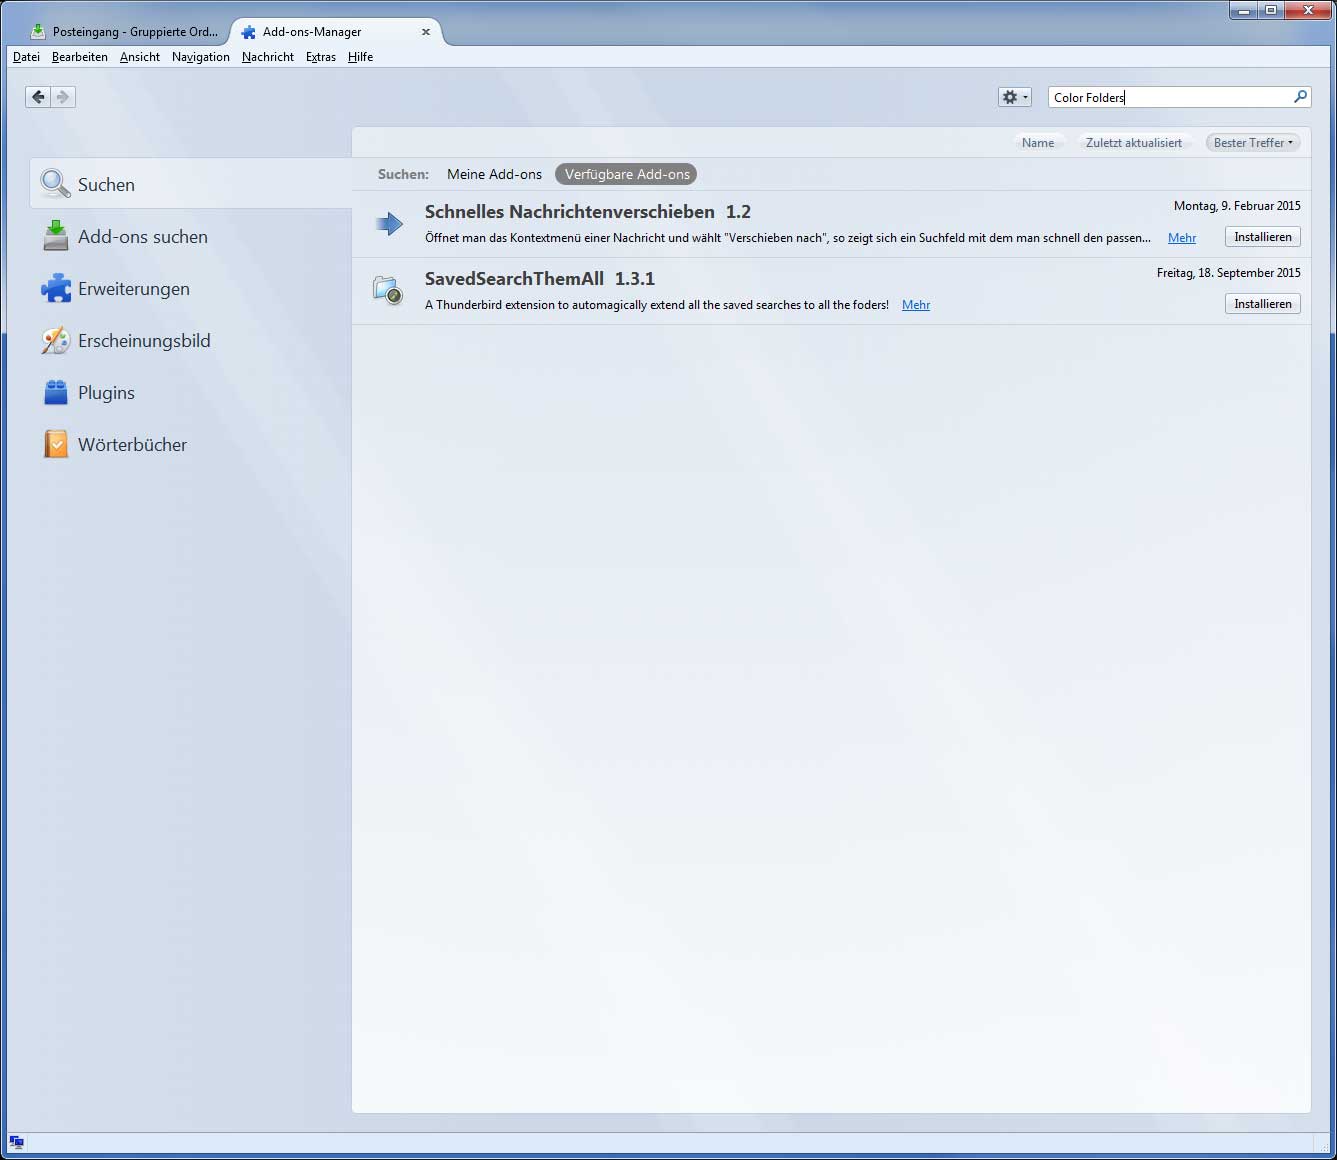
Task: Click the Freitag, 18. September 2015 date
Action: 1229,273
